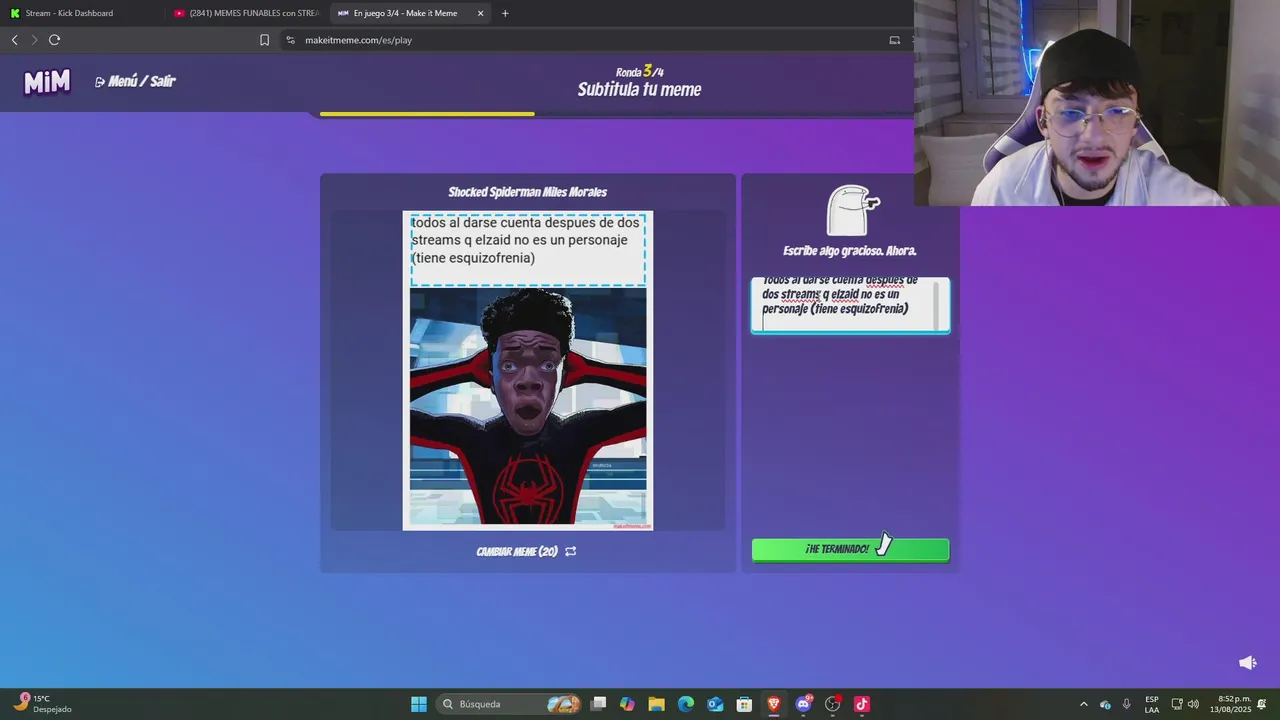Open Microsoft Edge from the taskbar
Screen dimensions: 1280x720
686,704
